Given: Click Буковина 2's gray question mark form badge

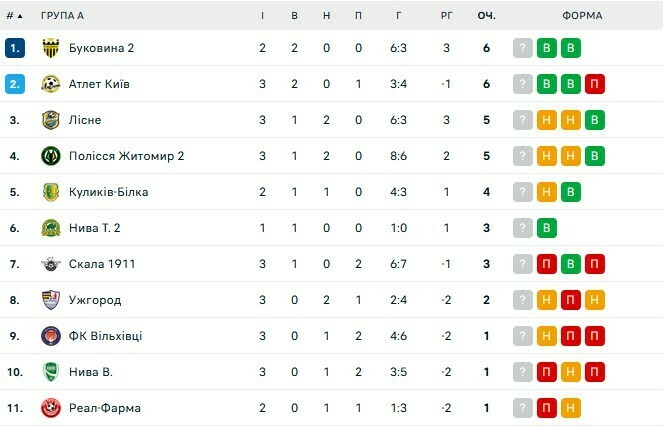Looking at the screenshot, I should click(x=522, y=48).
